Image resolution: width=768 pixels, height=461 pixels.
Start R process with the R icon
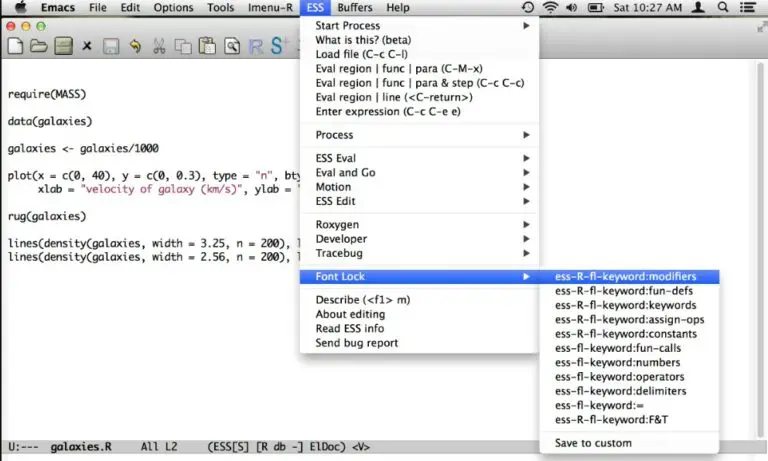(x=256, y=46)
